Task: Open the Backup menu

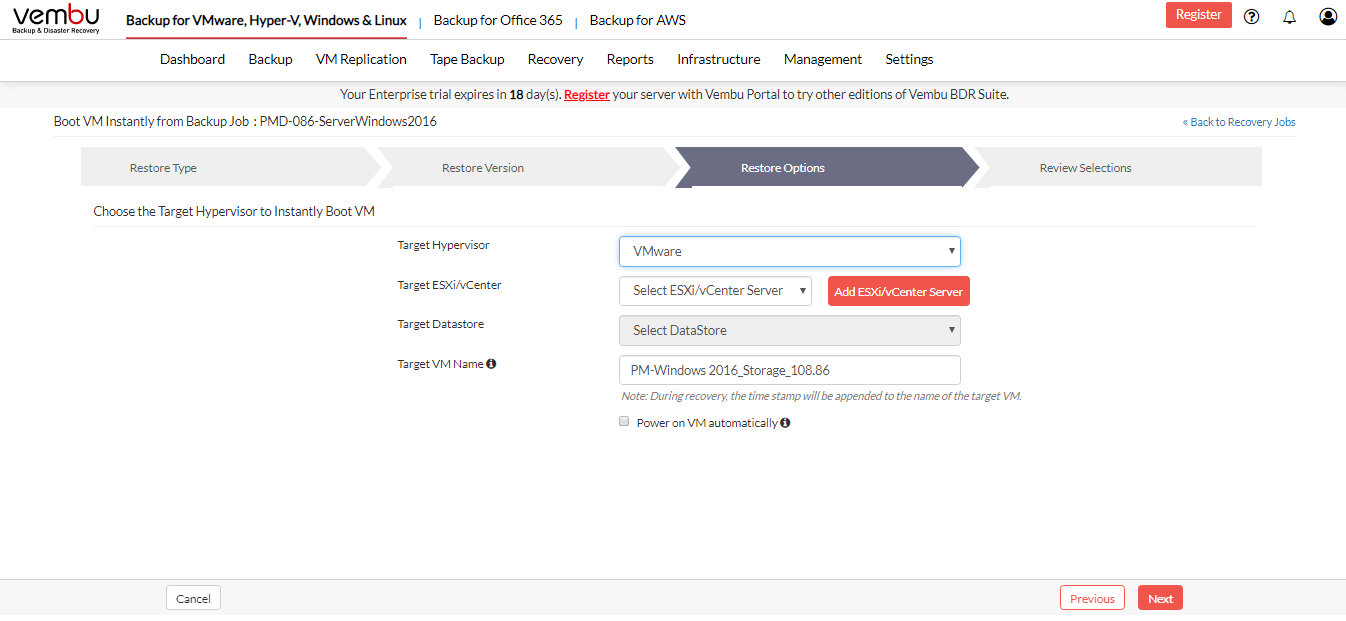Action: pos(270,59)
